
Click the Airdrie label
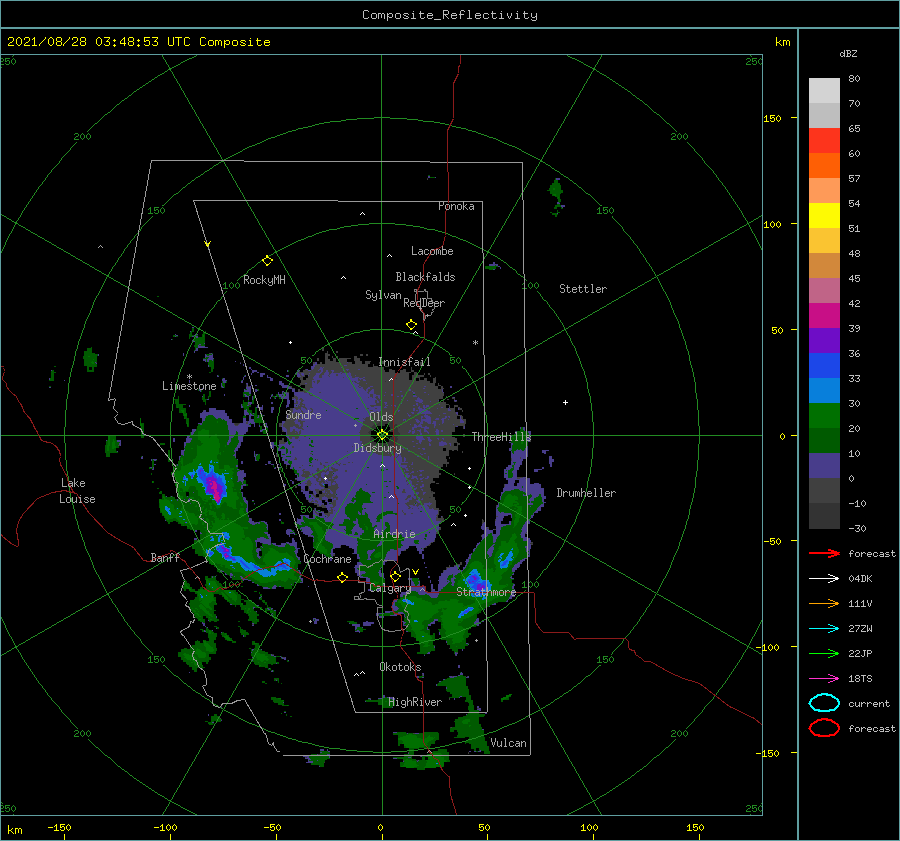click(x=394, y=534)
